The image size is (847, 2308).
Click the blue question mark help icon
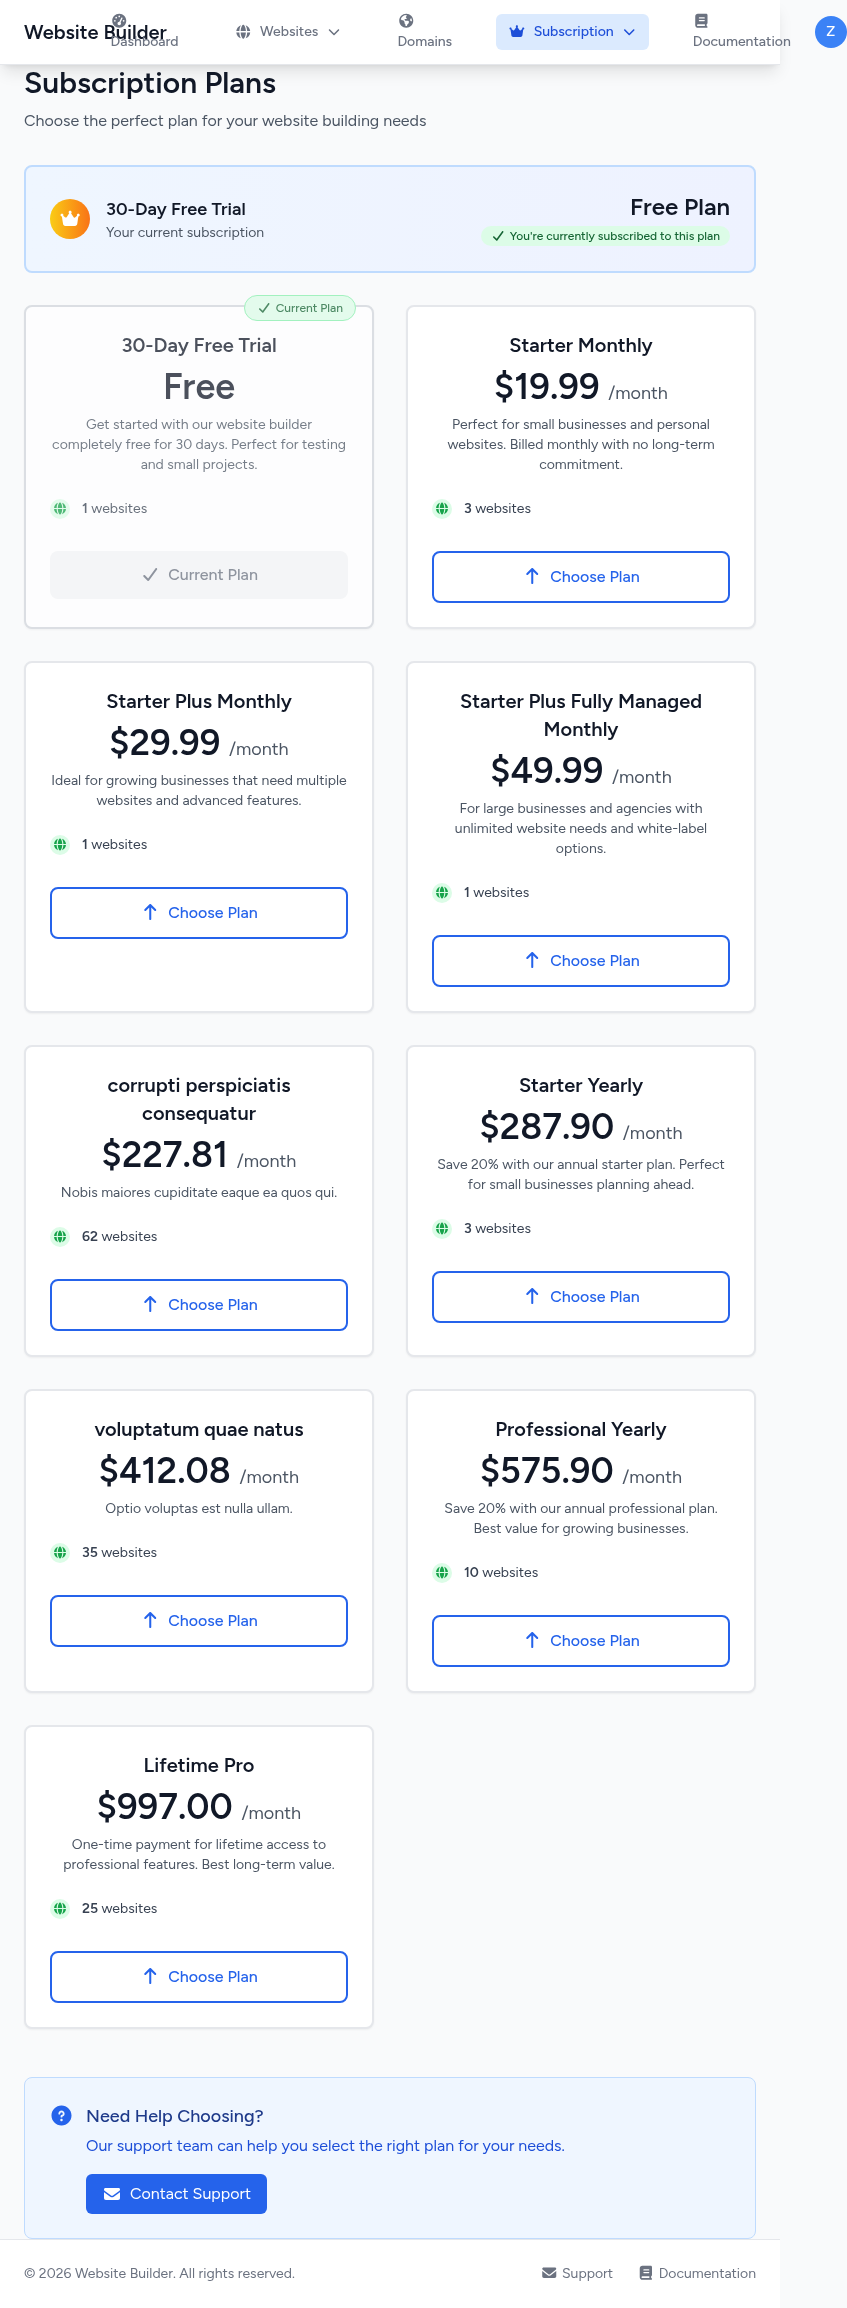point(61,2115)
